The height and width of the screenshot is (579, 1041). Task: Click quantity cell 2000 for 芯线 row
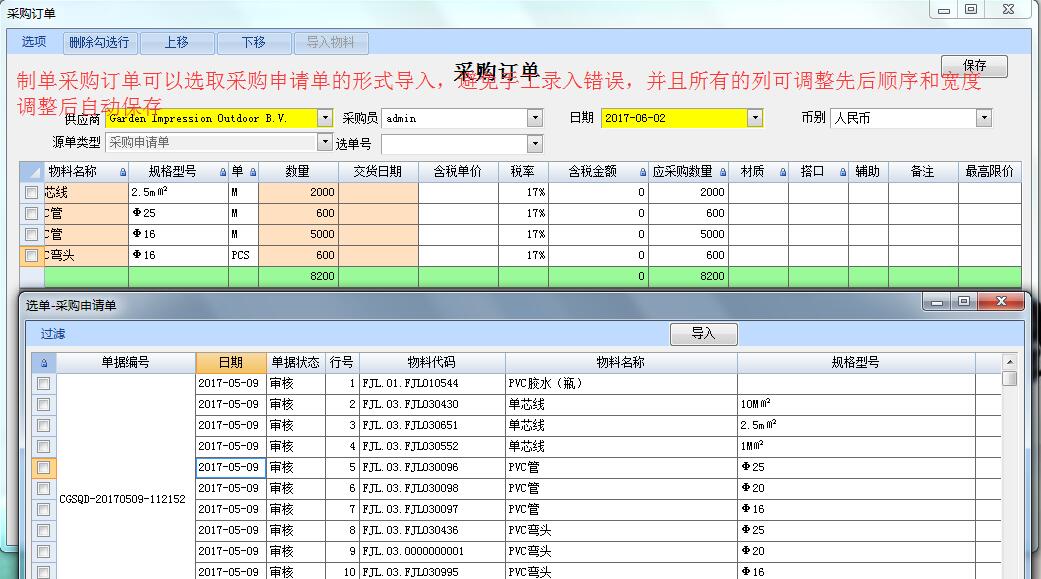click(299, 193)
